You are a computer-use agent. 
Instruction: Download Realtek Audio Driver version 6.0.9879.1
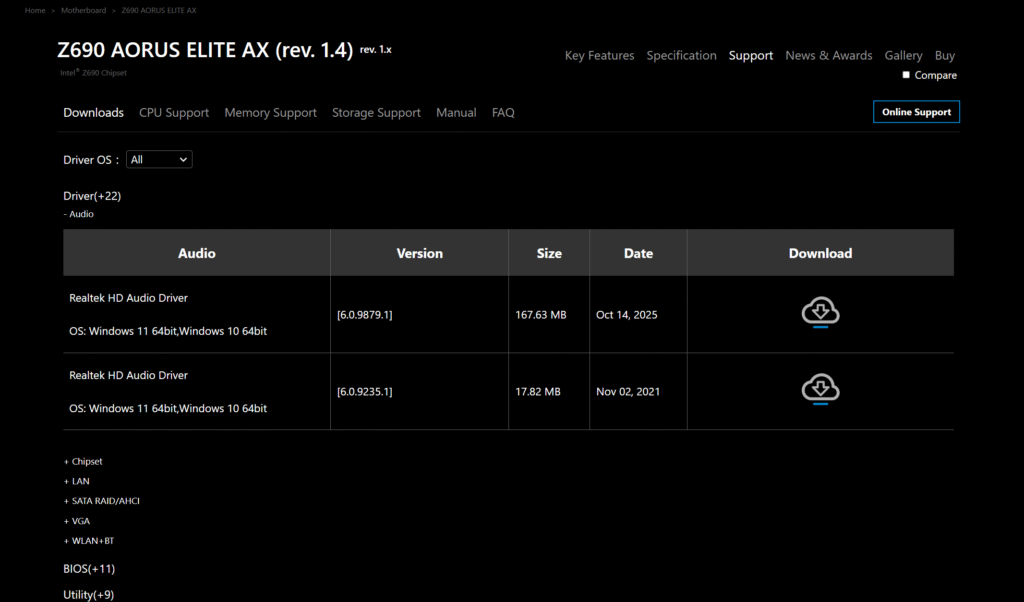[820, 313]
